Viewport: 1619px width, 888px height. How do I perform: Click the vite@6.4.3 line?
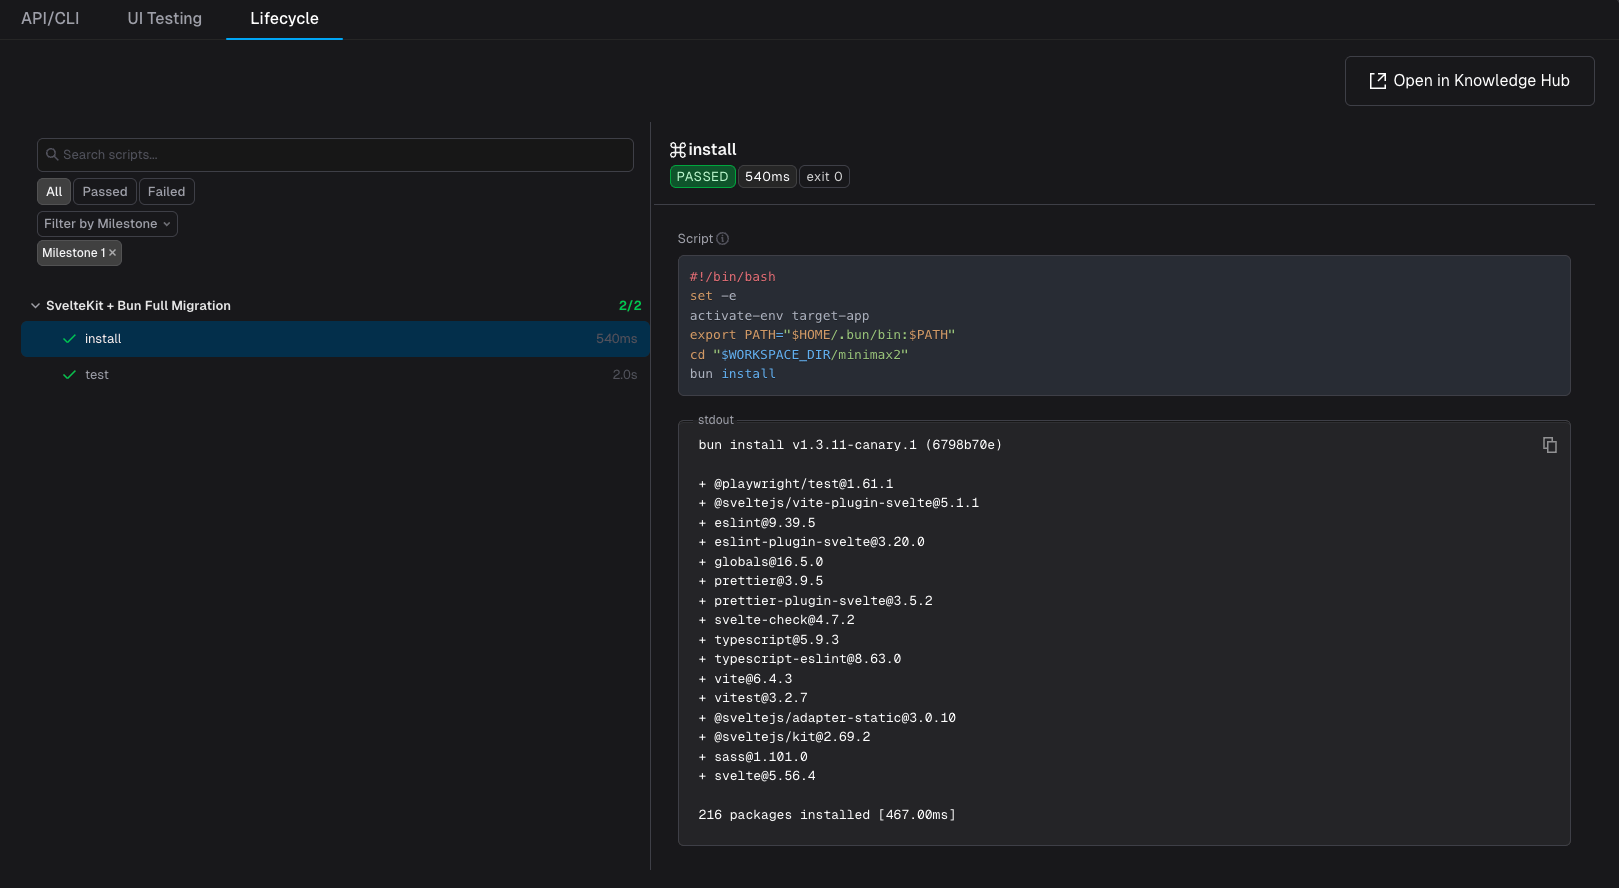pos(745,679)
